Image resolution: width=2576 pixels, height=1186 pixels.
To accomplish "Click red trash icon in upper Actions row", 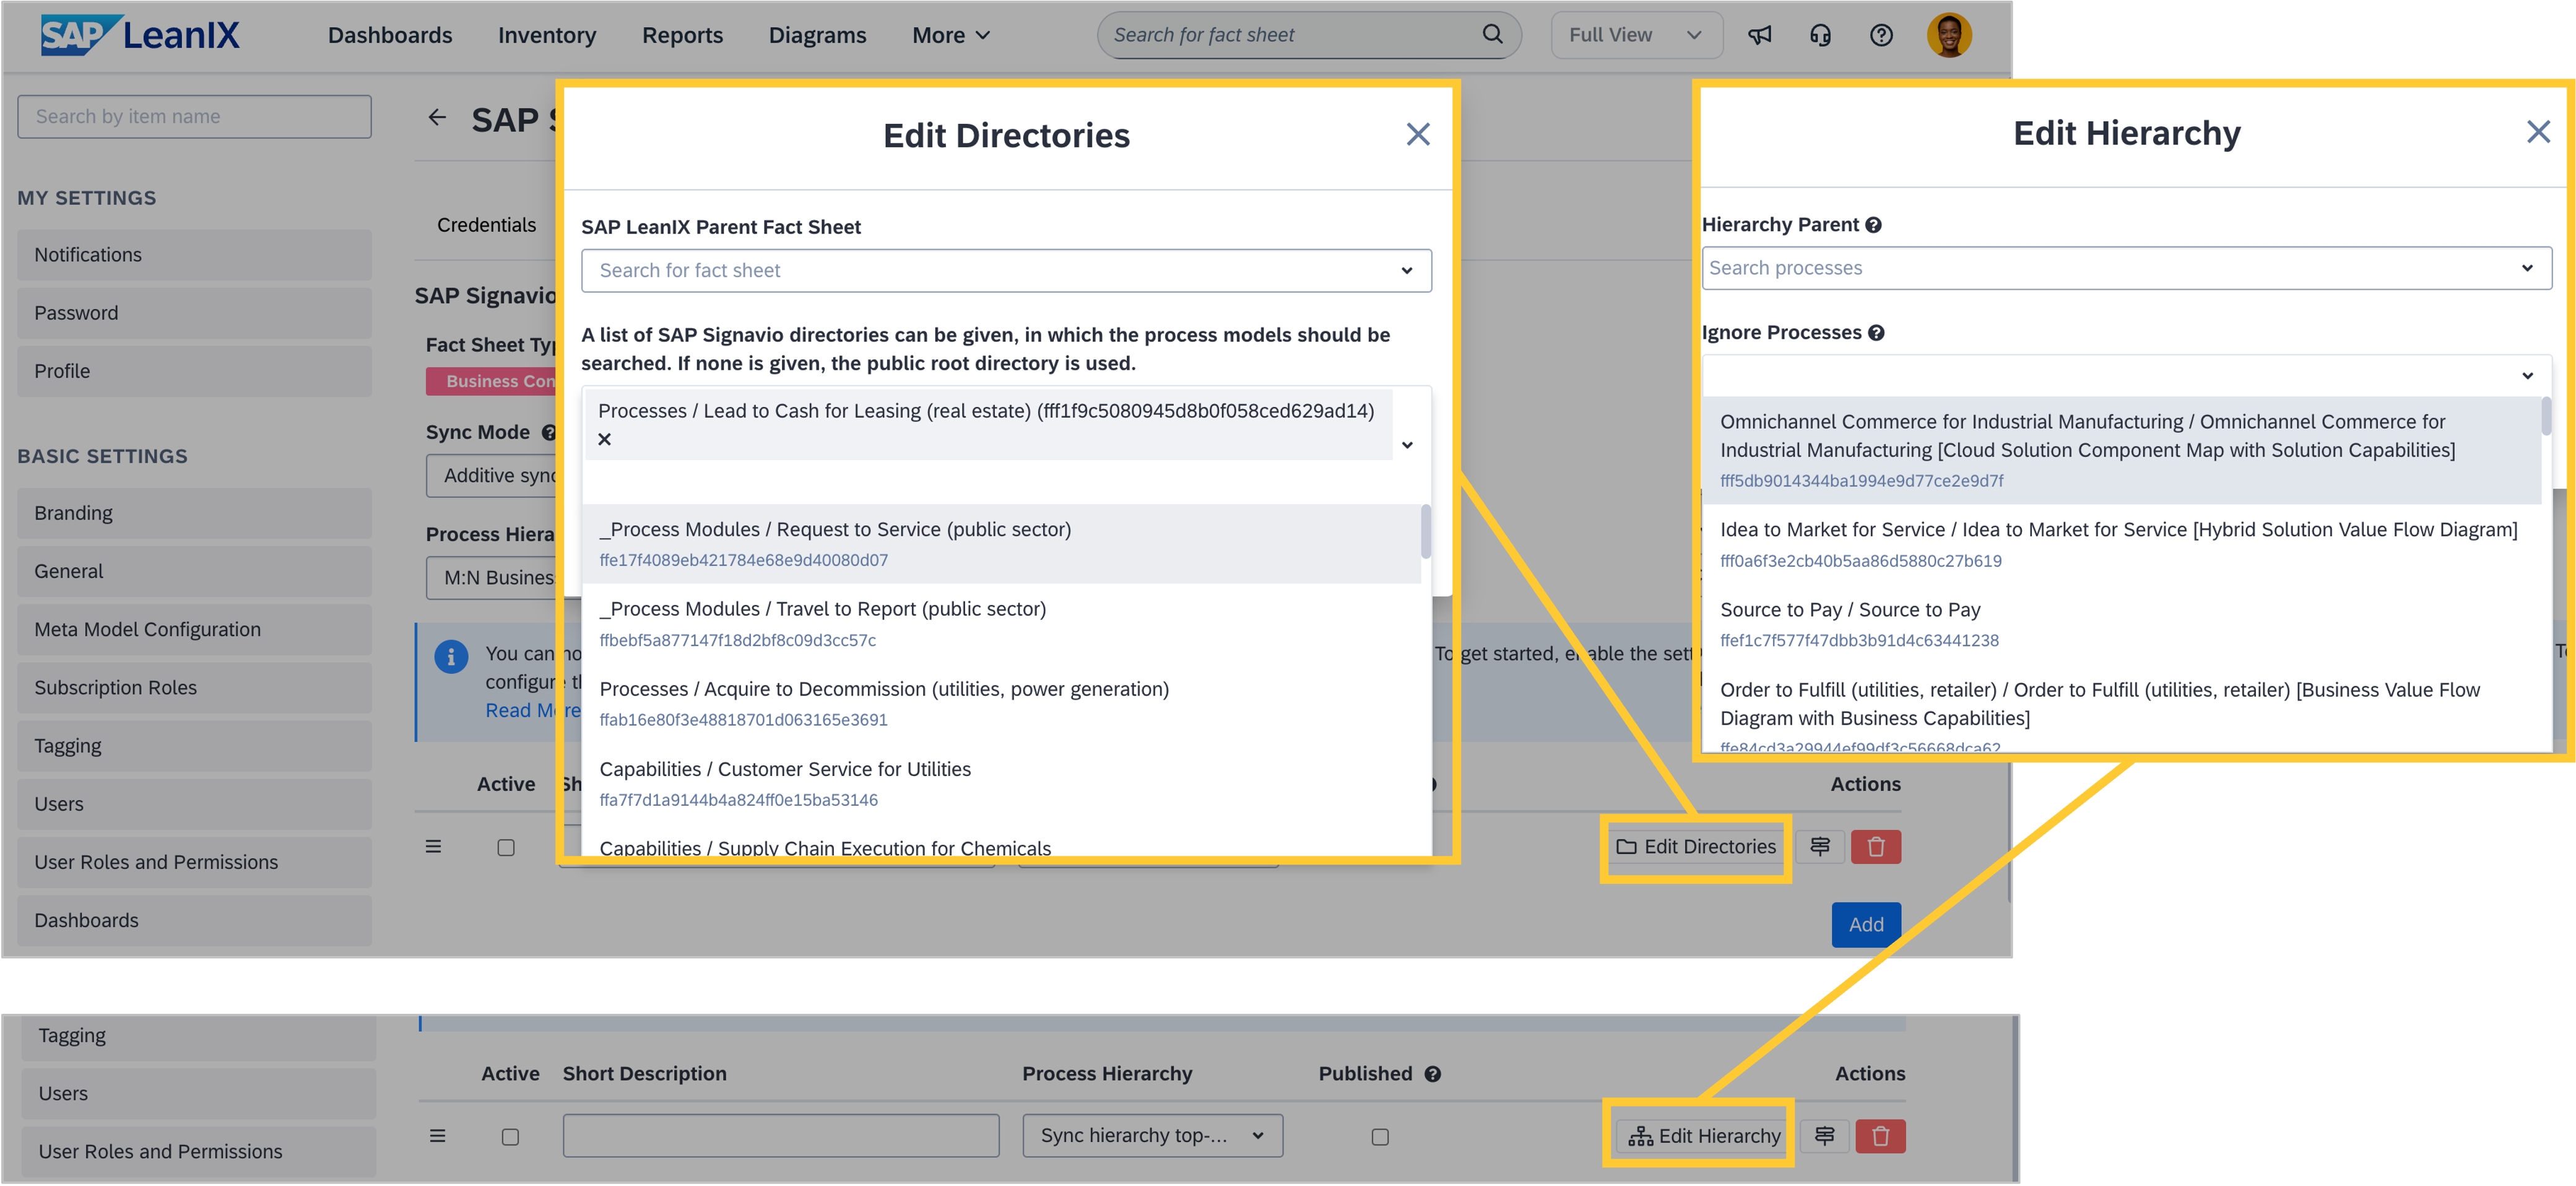I will 1875,847.
